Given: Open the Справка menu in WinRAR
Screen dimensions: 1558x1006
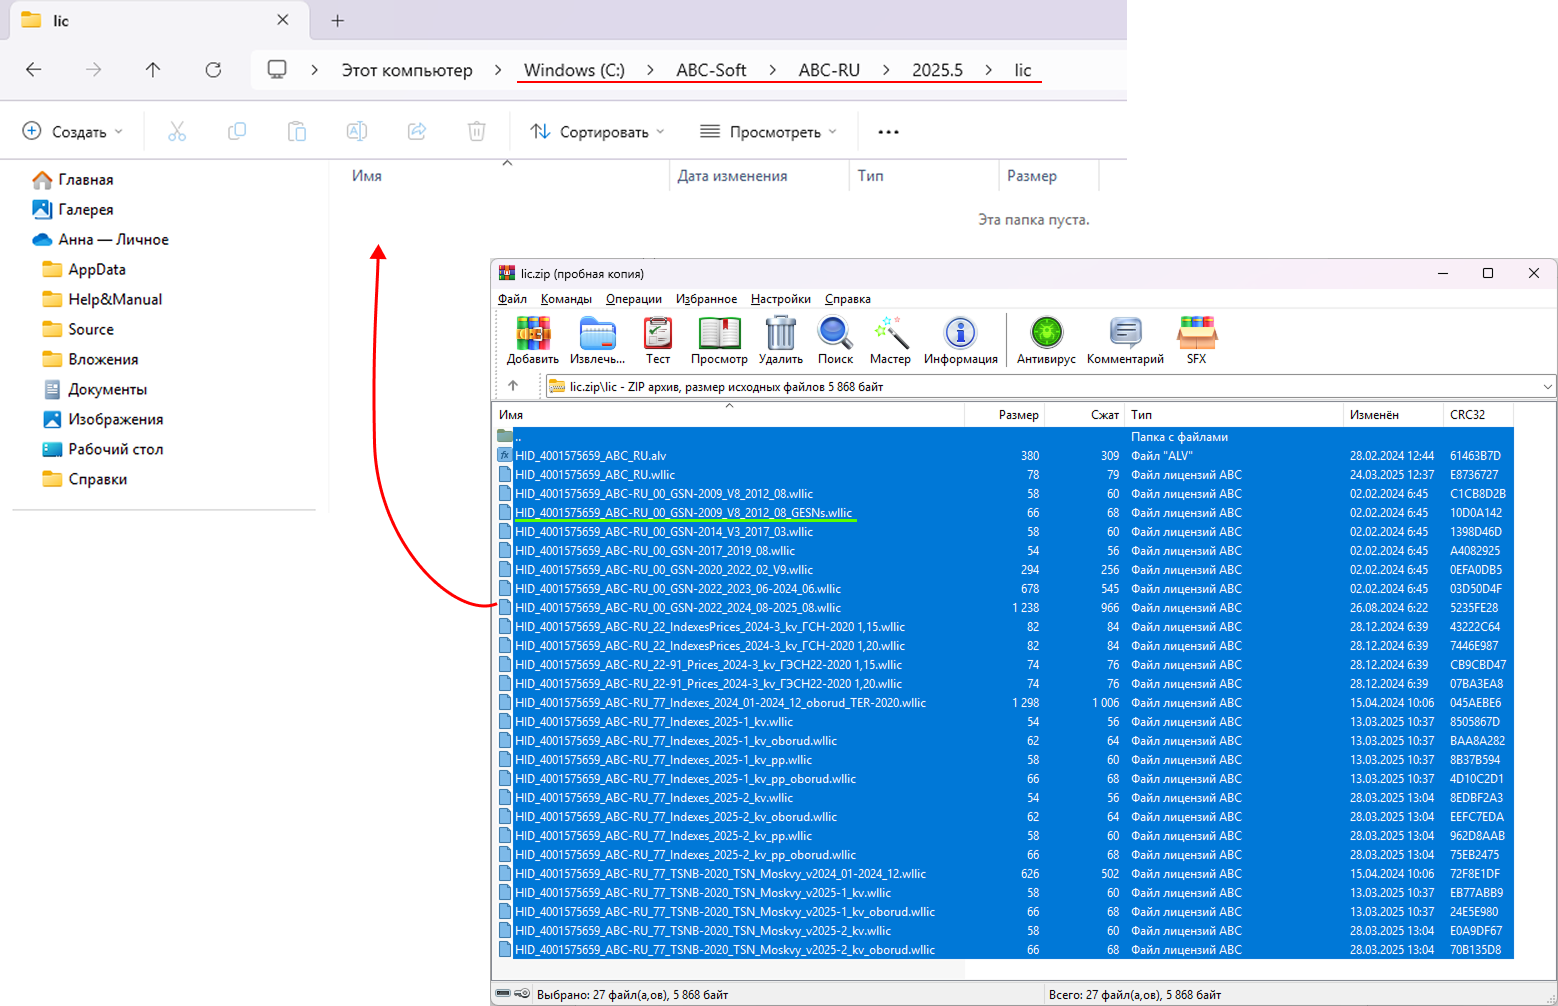Looking at the screenshot, I should tap(848, 299).
